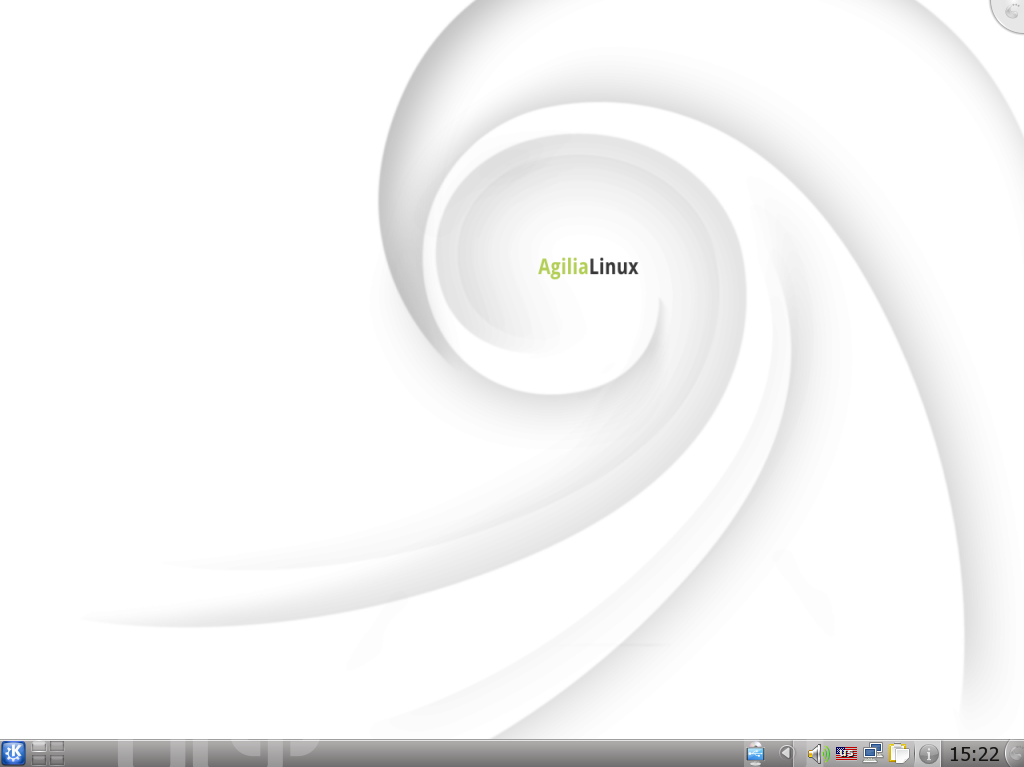Open panel settings cashew beside the clock
The height and width of the screenshot is (767, 1024).
click(1015, 753)
